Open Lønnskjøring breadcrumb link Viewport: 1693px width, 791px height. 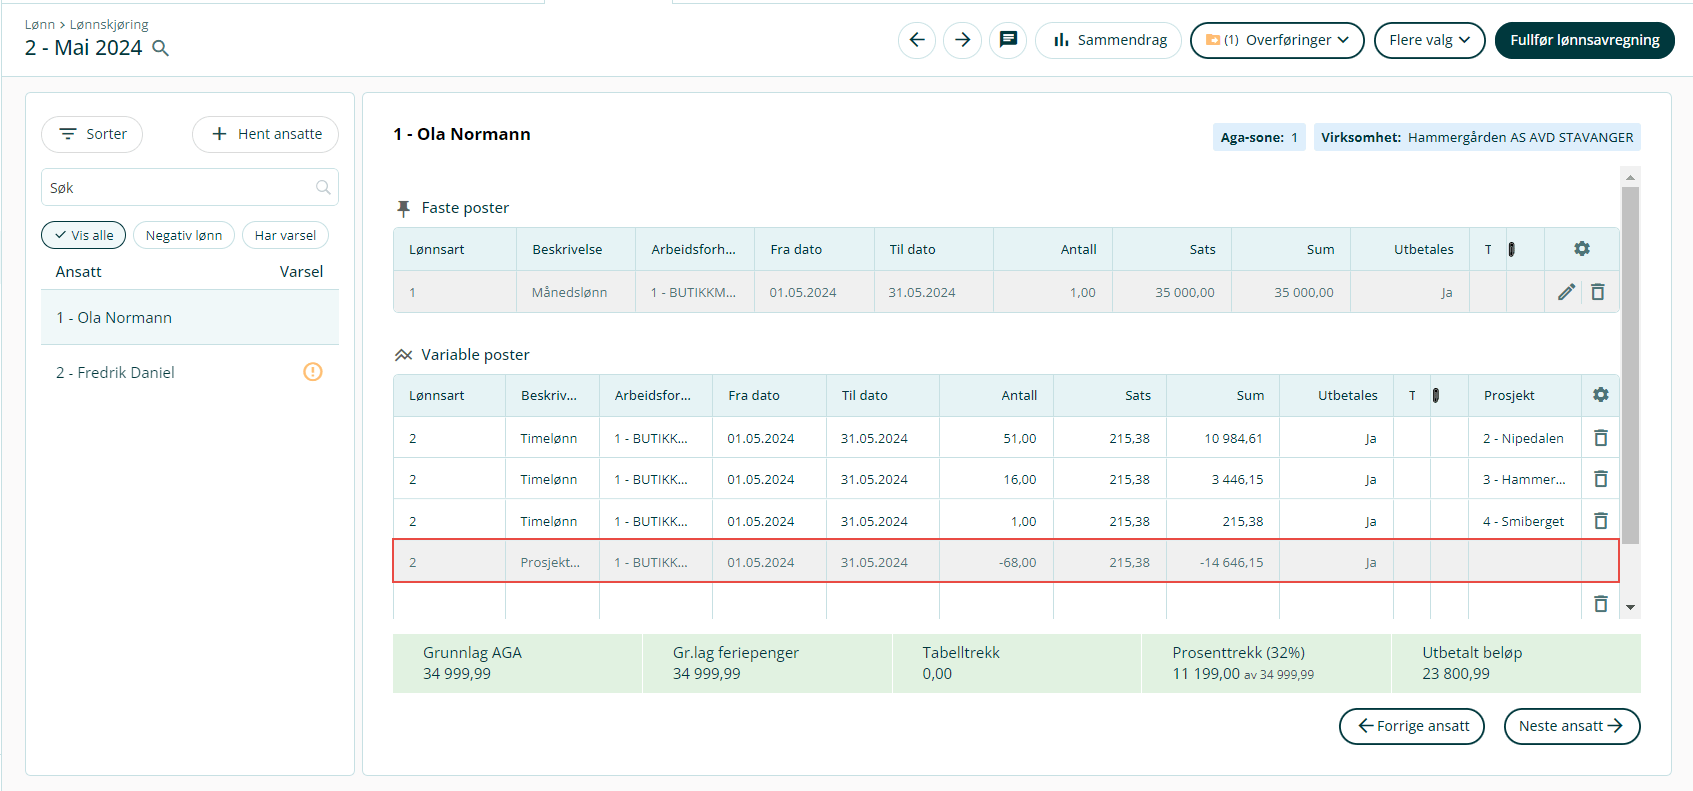[x=109, y=24]
